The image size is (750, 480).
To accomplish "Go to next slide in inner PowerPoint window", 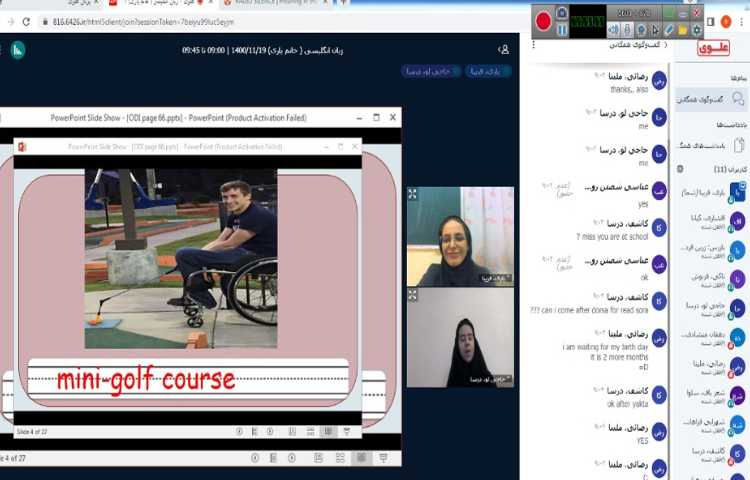I will [270, 432].
